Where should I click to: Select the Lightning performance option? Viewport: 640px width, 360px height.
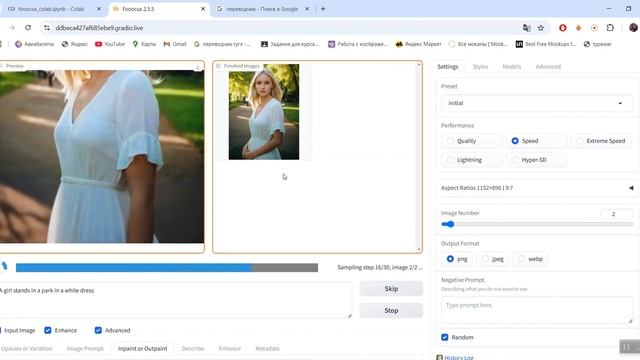[x=471, y=160]
